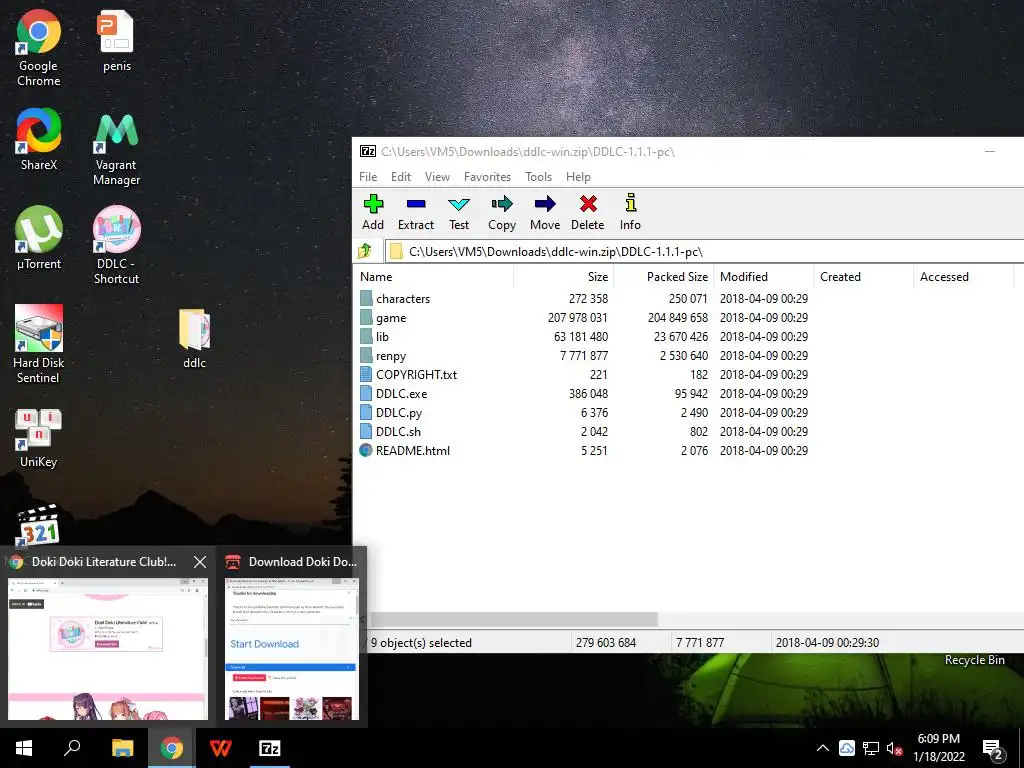This screenshot has width=1024, height=768.
Task: Click the µTorrent desktop icon
Action: (x=39, y=238)
